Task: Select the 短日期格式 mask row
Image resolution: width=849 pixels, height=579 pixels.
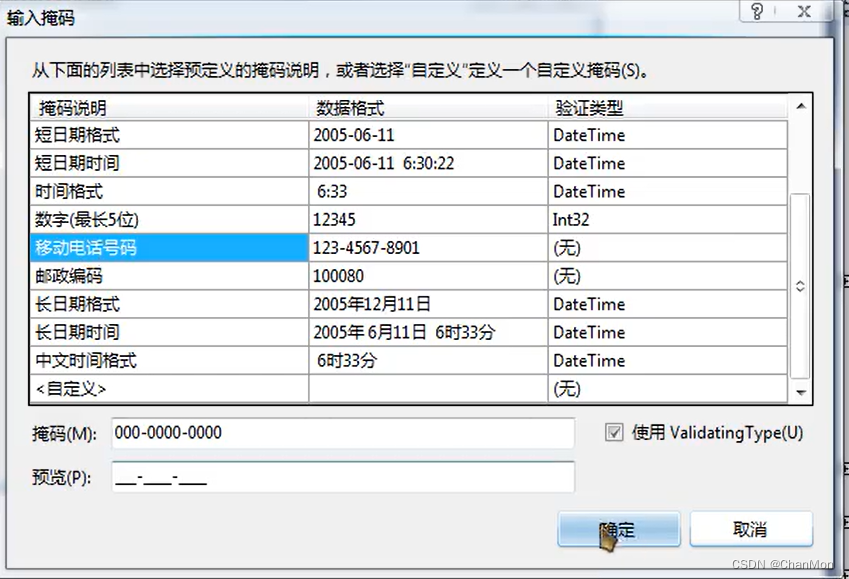Action: coord(150,135)
